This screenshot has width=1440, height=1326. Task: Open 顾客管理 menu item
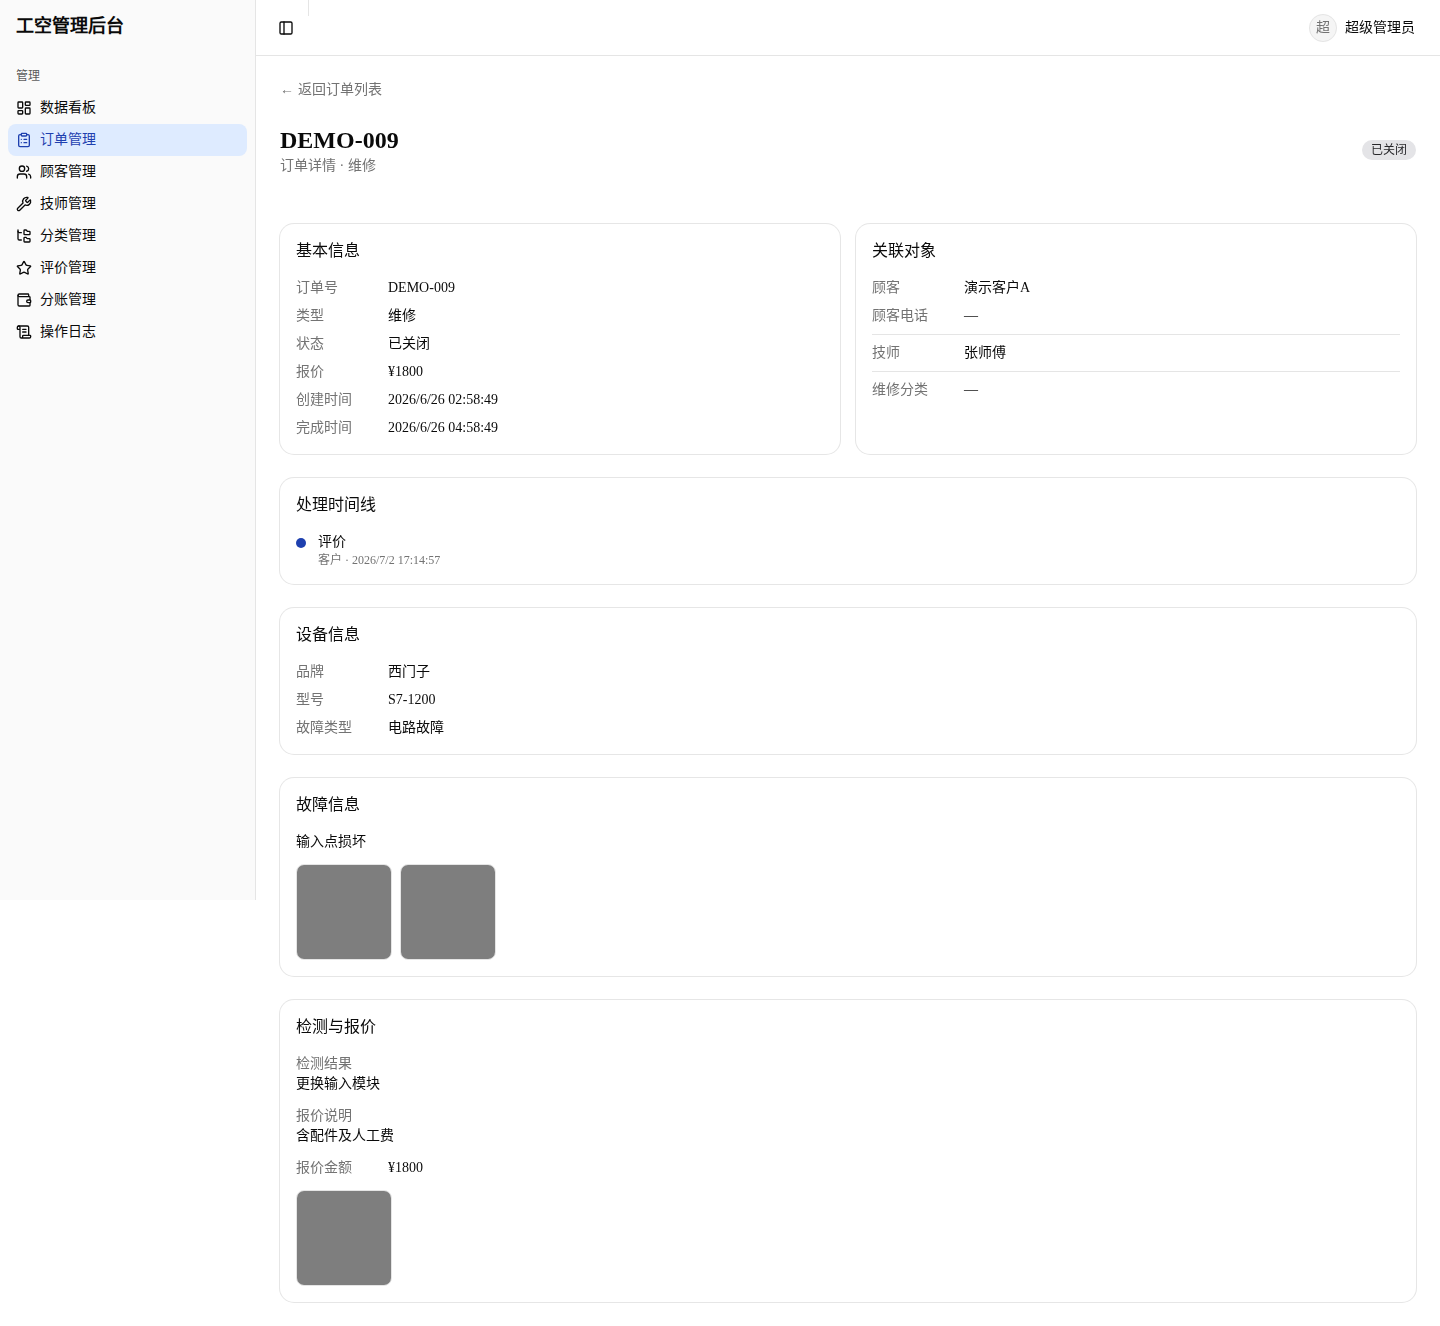pos(127,172)
